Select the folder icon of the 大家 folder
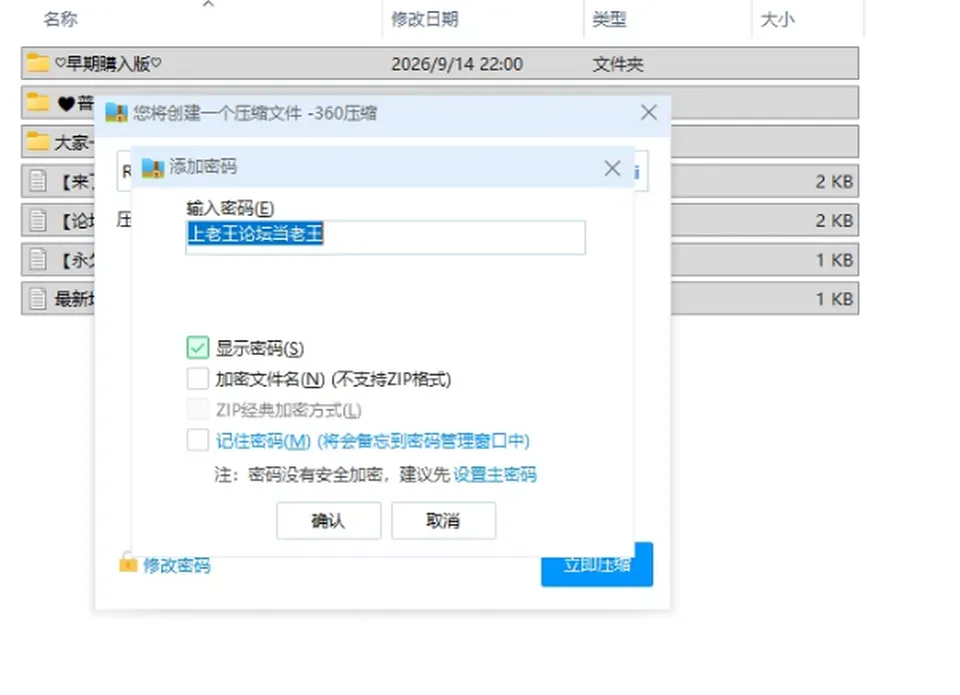 [x=37, y=141]
